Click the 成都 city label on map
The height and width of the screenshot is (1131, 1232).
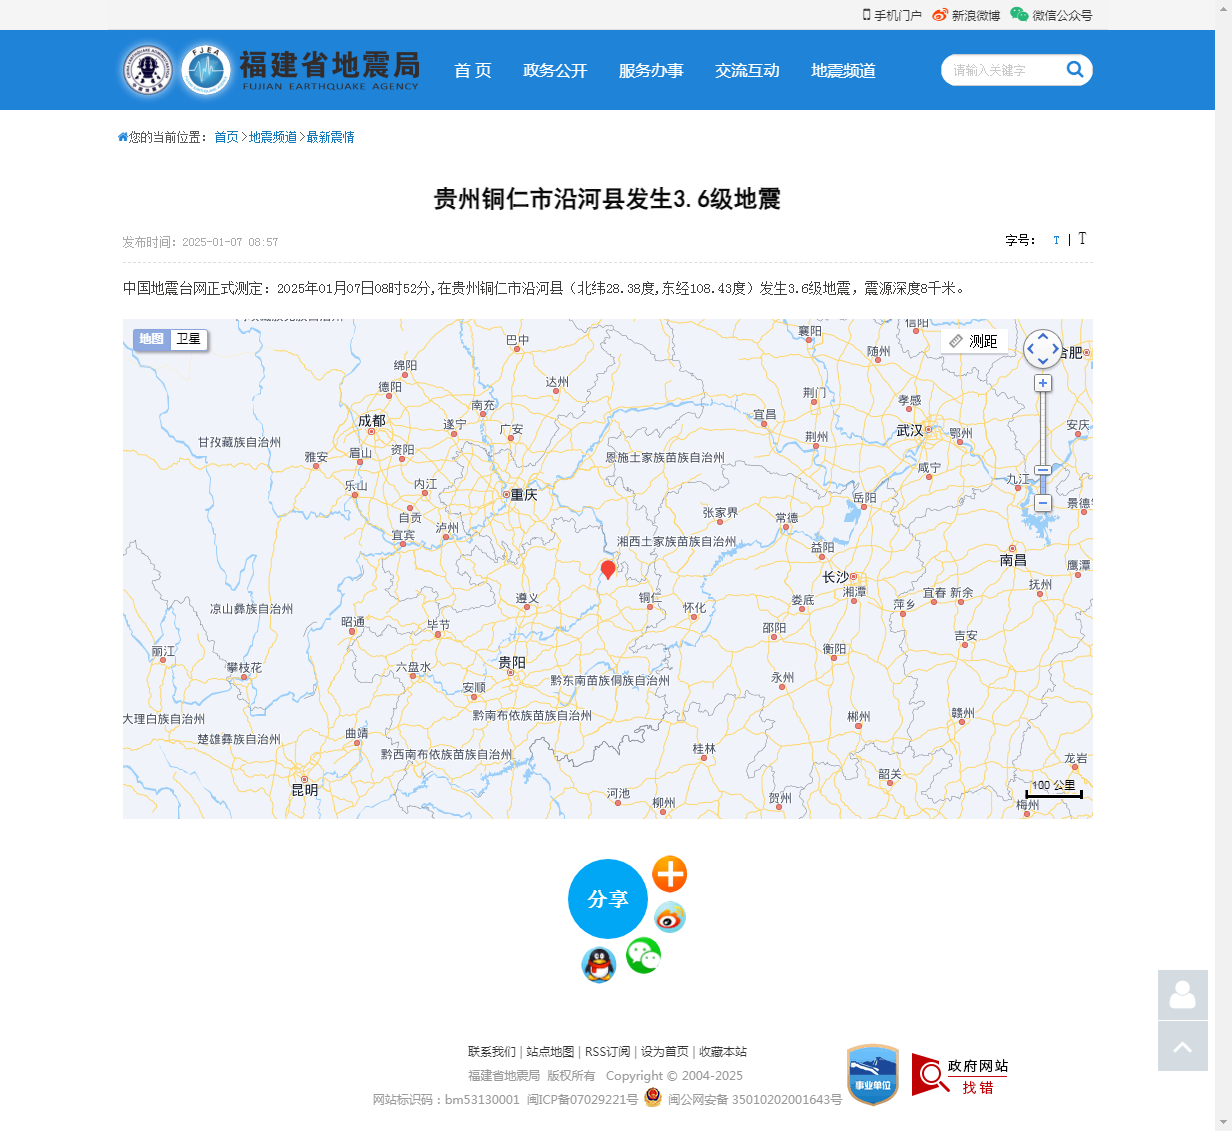(372, 421)
